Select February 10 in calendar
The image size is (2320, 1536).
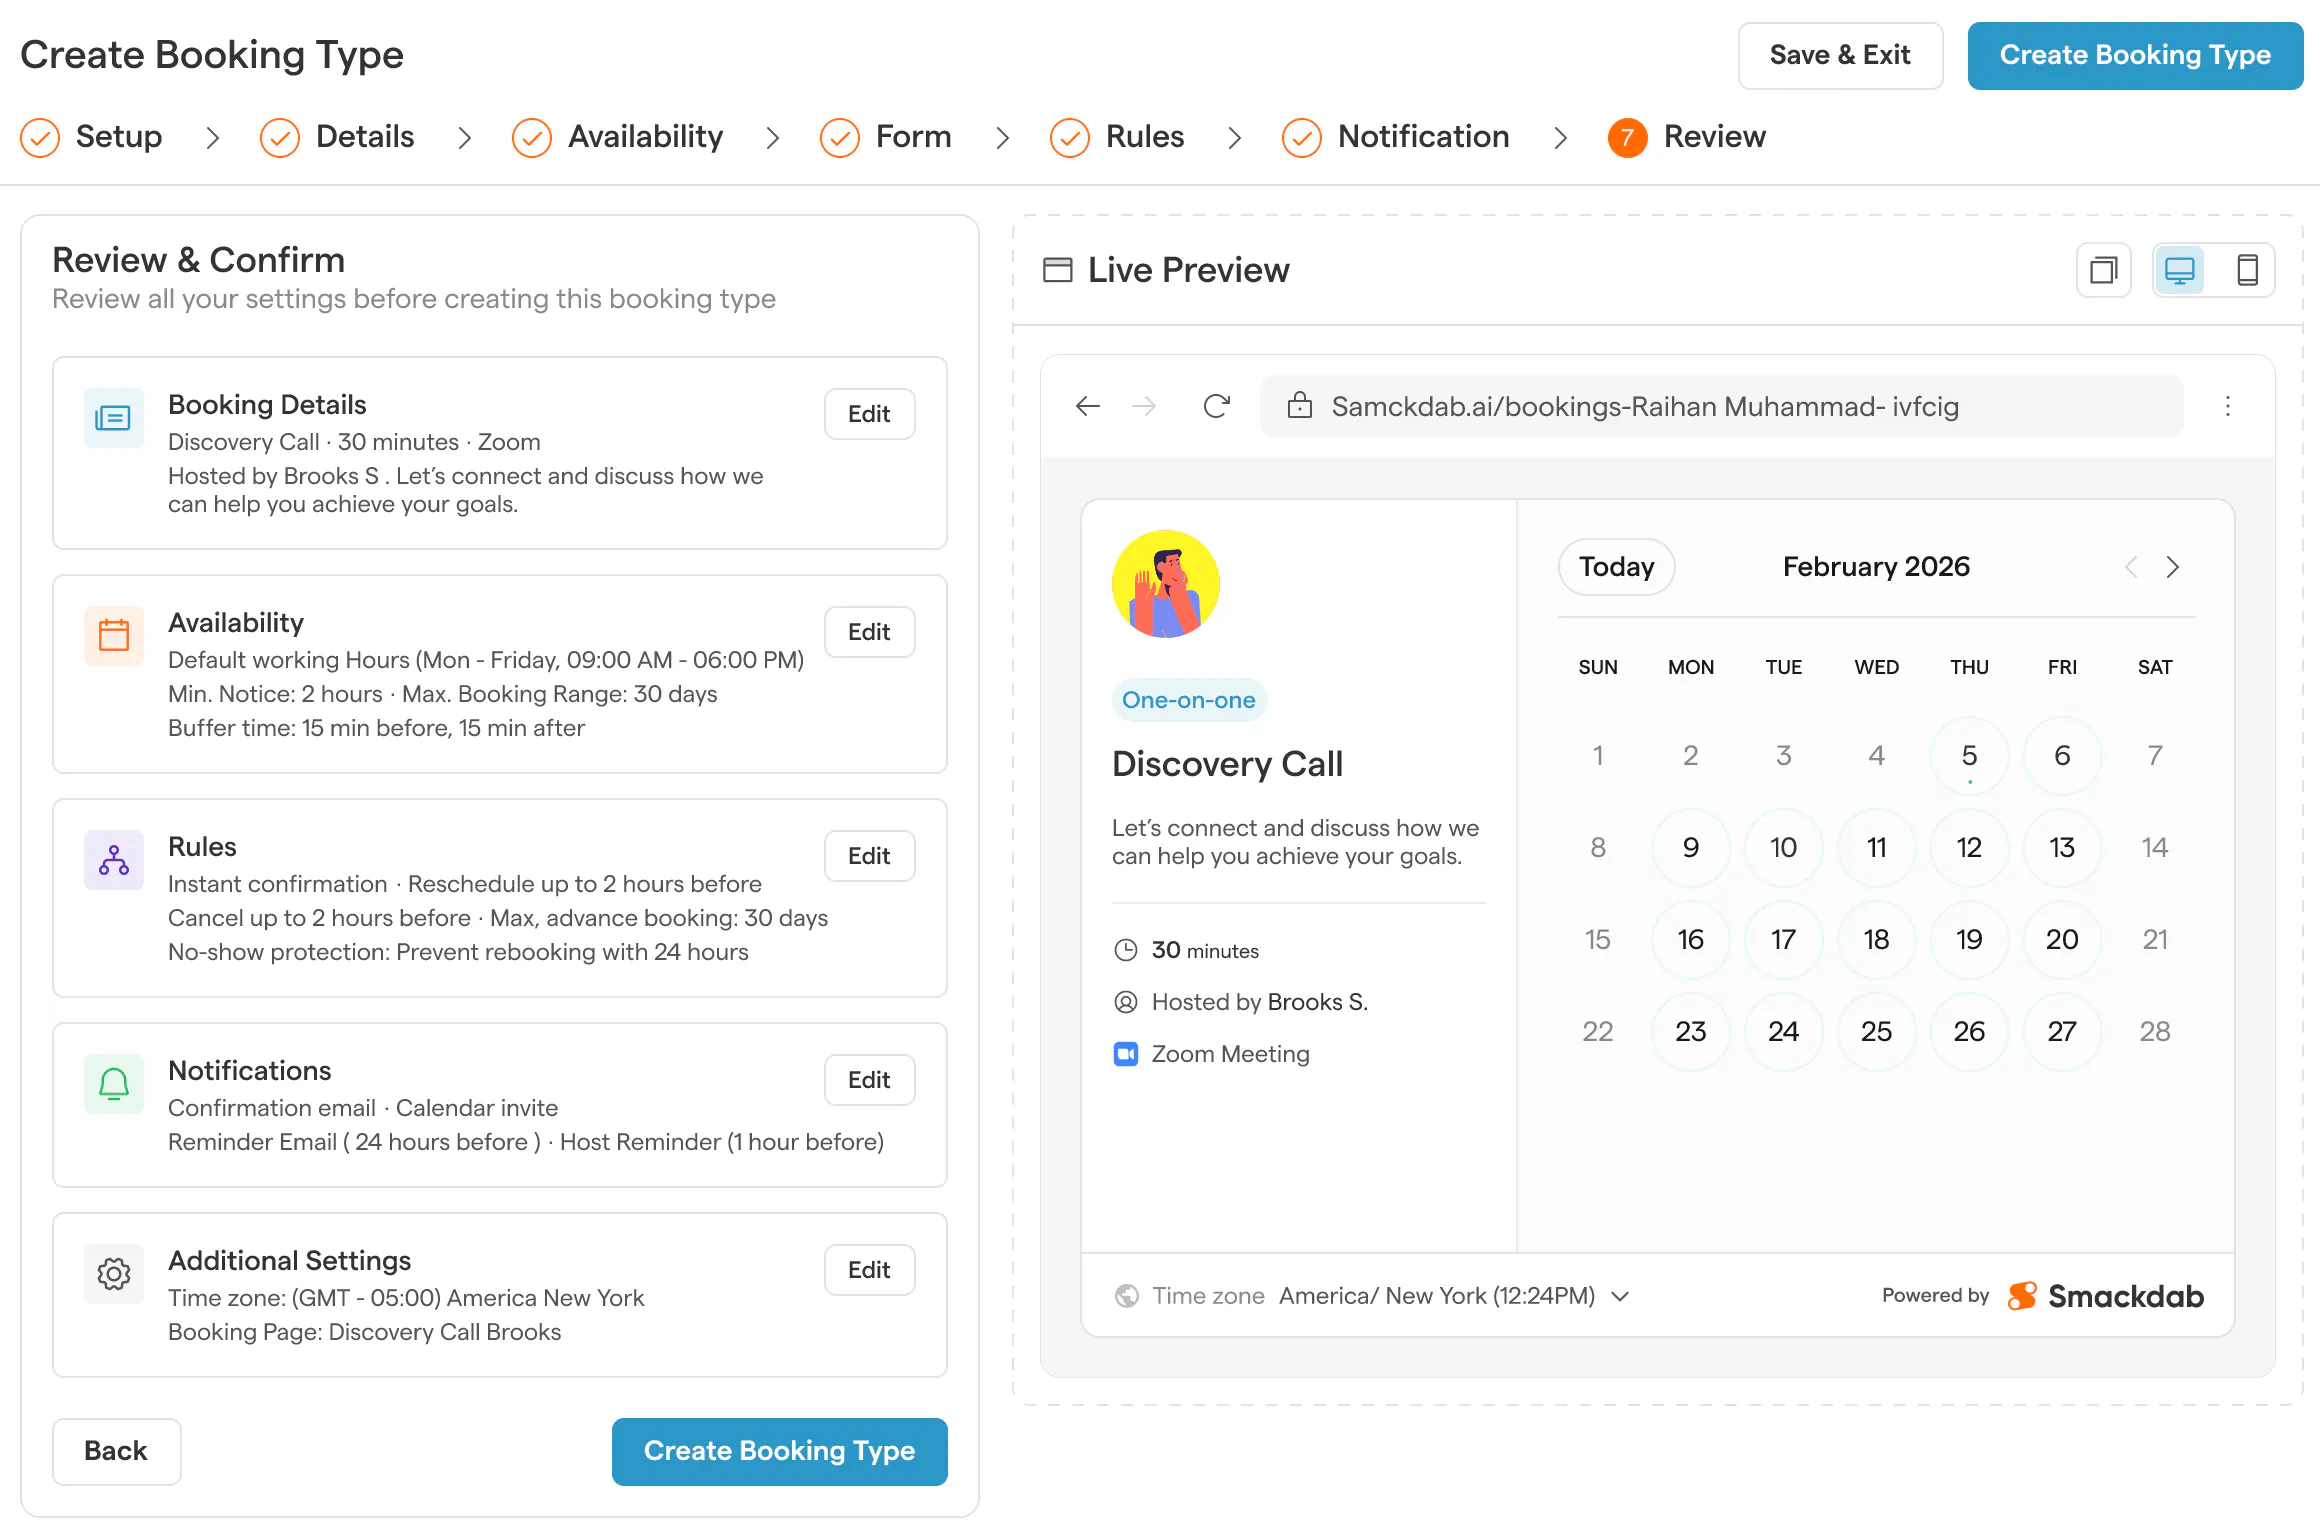(x=1783, y=848)
